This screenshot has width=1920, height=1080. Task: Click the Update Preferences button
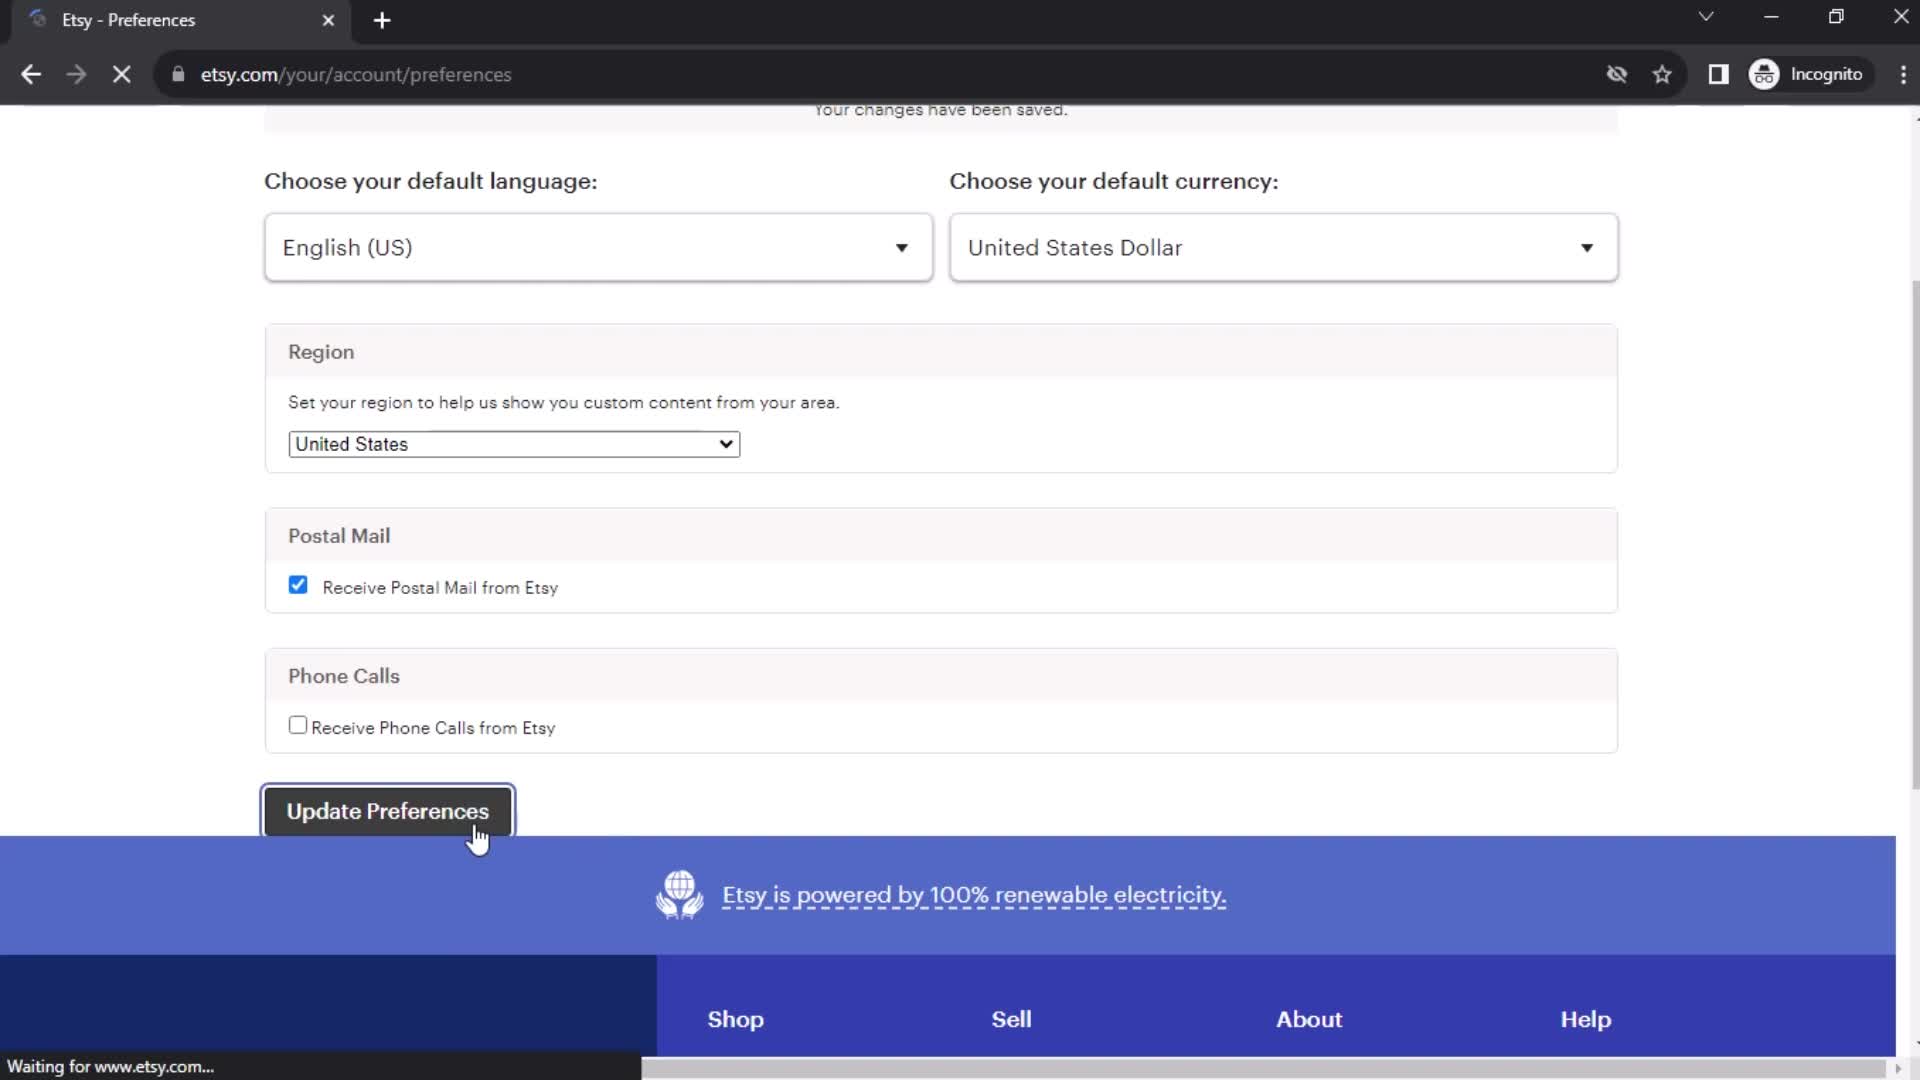click(x=388, y=810)
